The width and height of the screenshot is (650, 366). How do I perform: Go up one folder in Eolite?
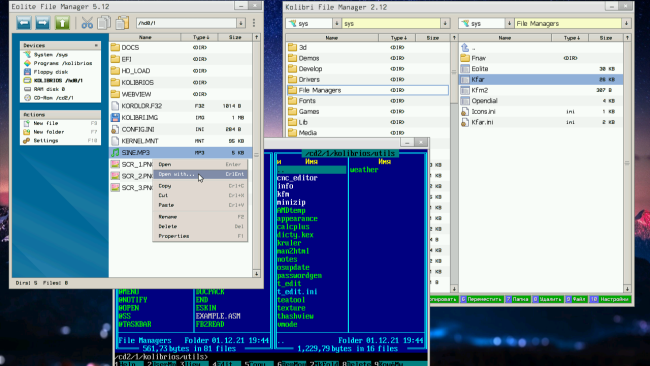coord(62,23)
